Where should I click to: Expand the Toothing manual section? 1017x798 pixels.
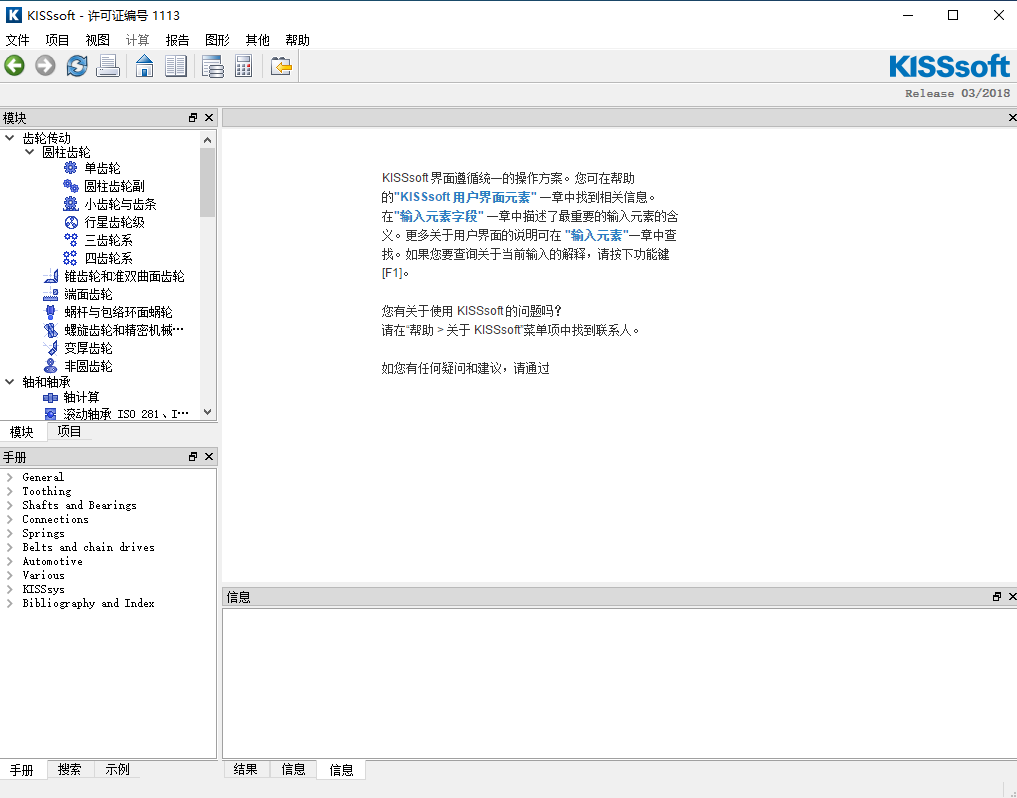10,491
